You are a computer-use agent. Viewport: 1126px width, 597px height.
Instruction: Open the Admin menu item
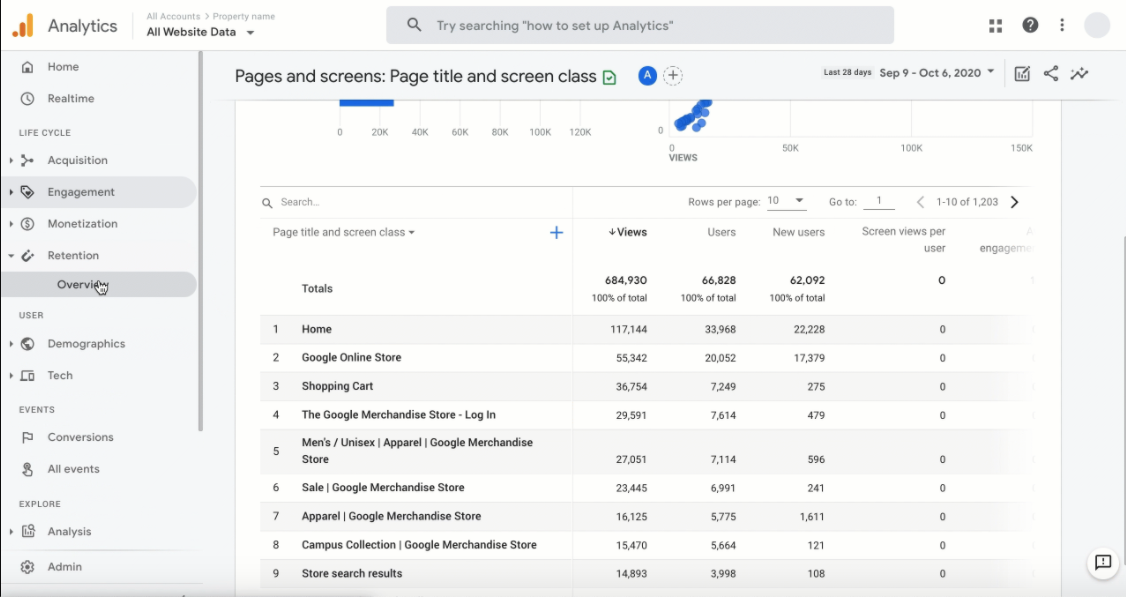tap(65, 567)
